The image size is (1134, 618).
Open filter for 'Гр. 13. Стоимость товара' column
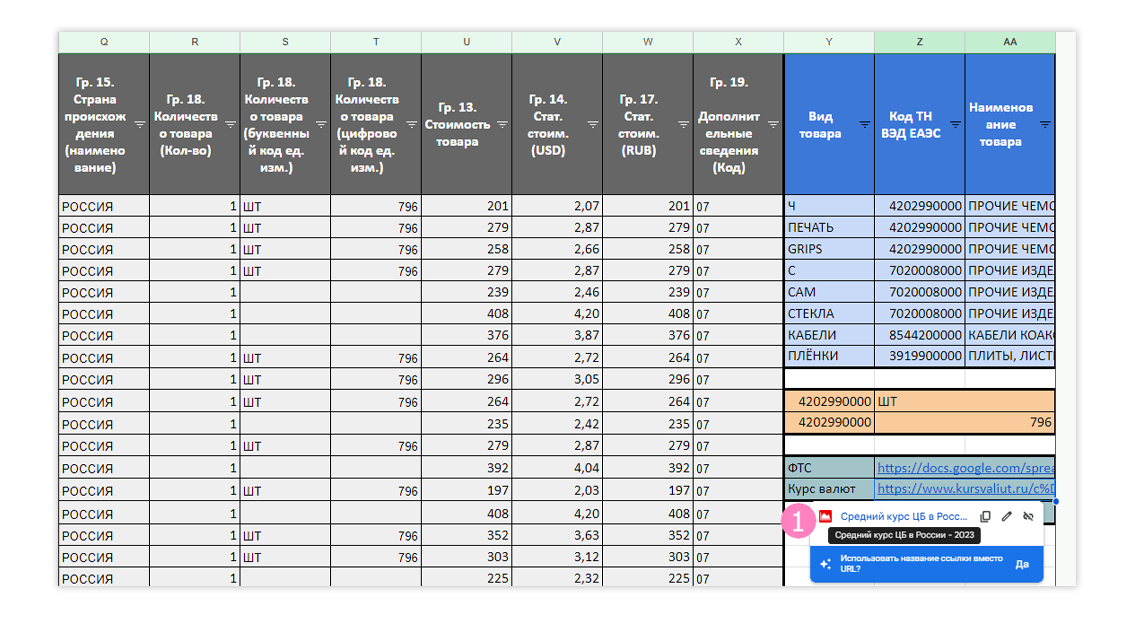tap(502, 124)
